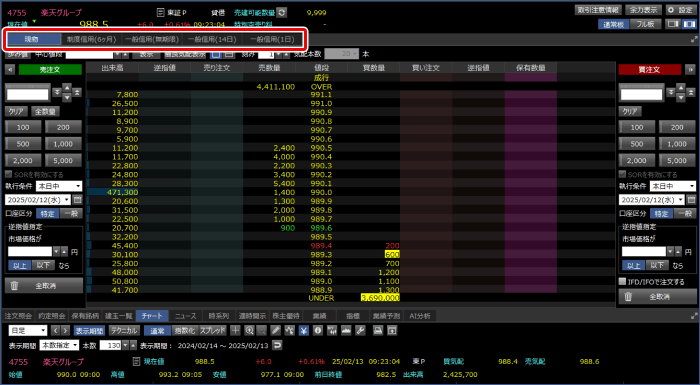Open buy-side date 2025/02/12(水) dropdown
Screen dimensions: 700x385
pyautogui.click(x=652, y=199)
